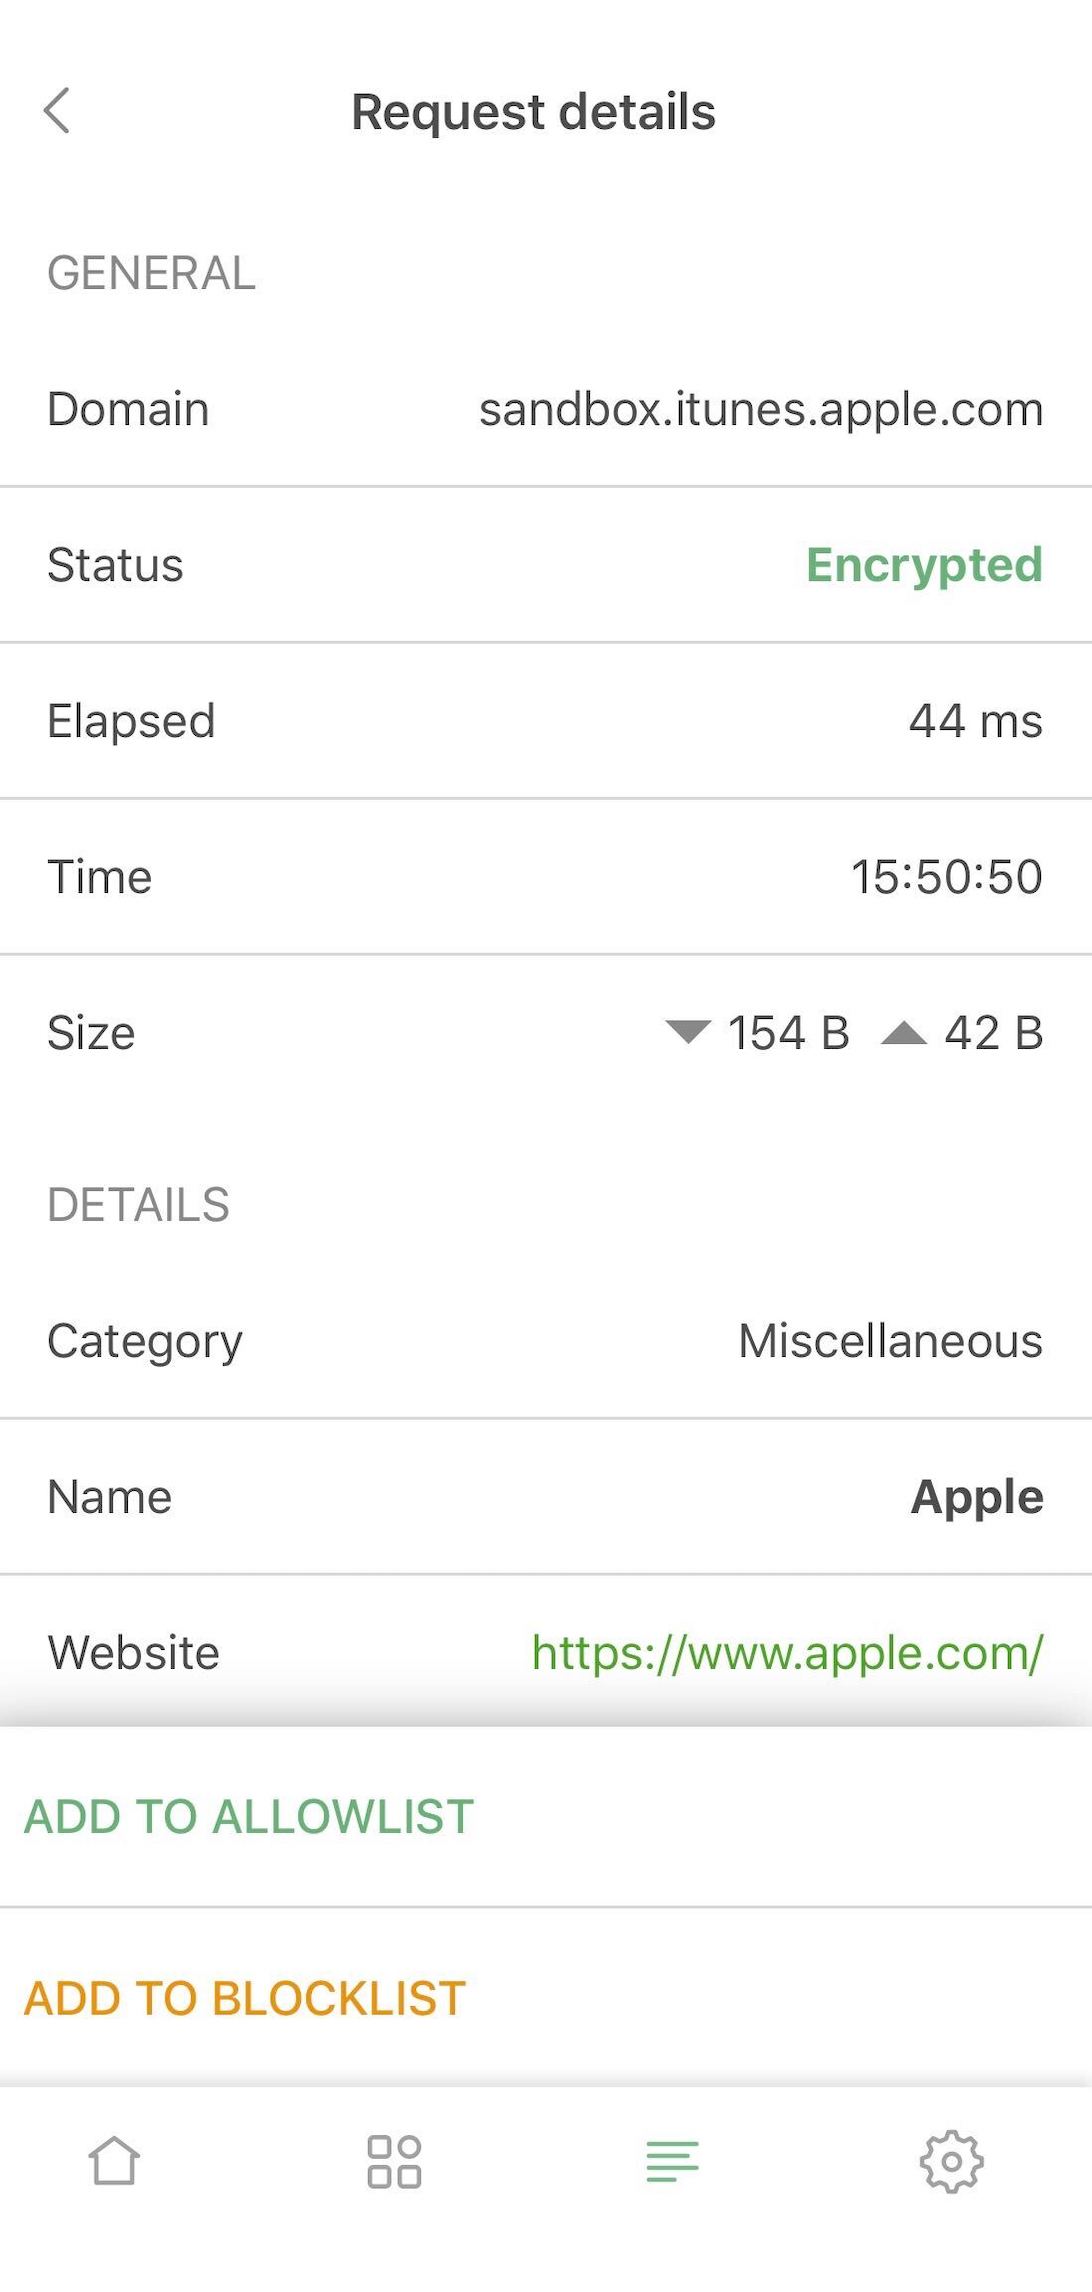The height and width of the screenshot is (2292, 1092).
Task: Tap the download arrow beside 154 B
Action: (x=688, y=1032)
